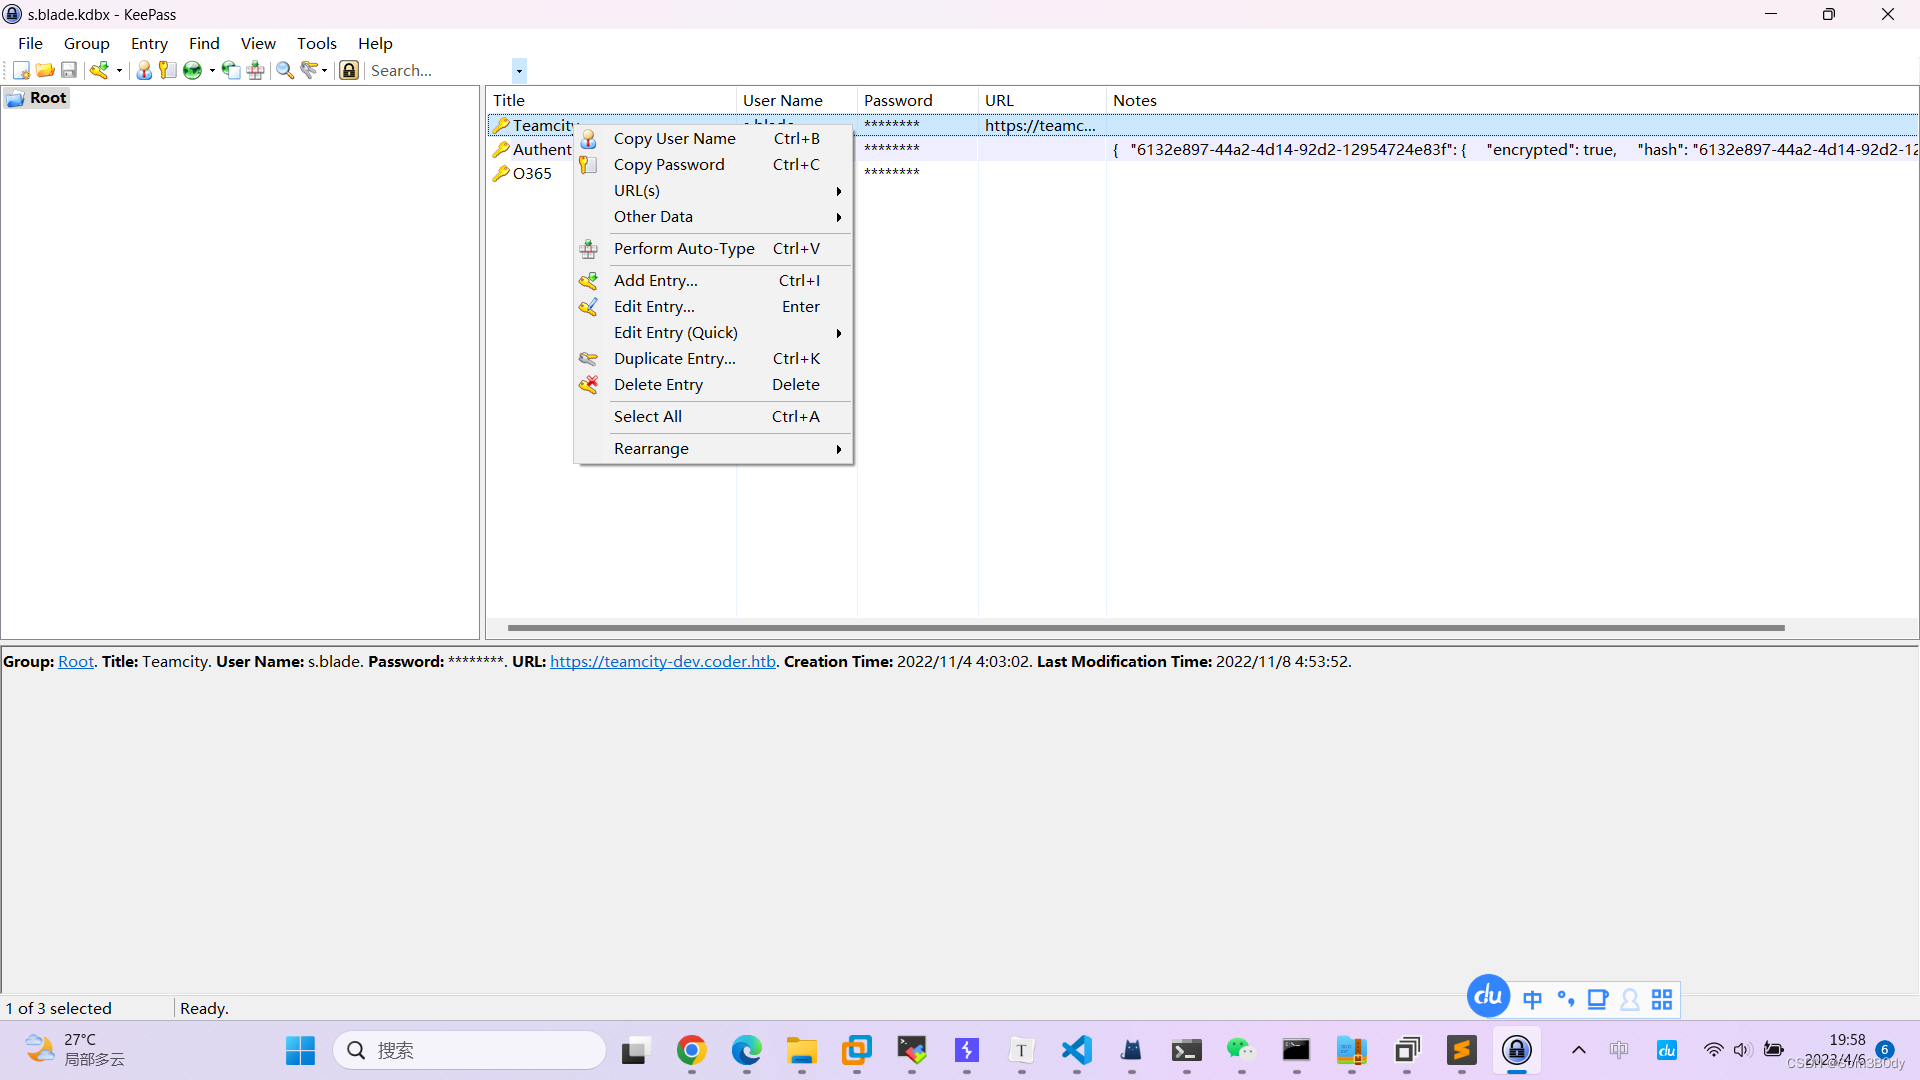Click the Open database folder icon
This screenshot has width=1920, height=1080.
pos(45,70)
